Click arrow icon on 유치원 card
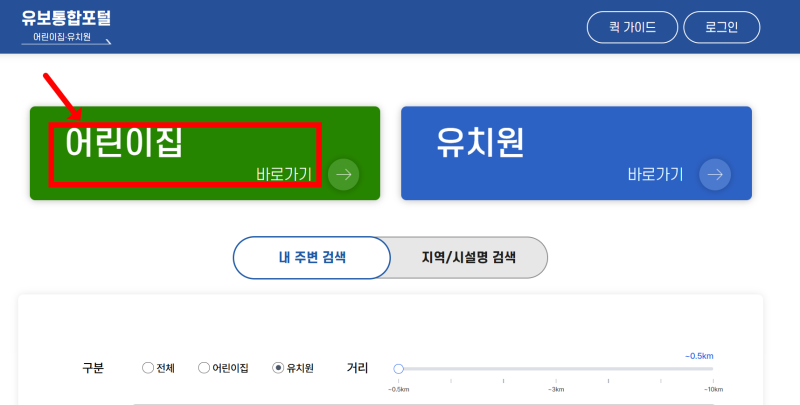The height and width of the screenshot is (405, 800). 715,174
